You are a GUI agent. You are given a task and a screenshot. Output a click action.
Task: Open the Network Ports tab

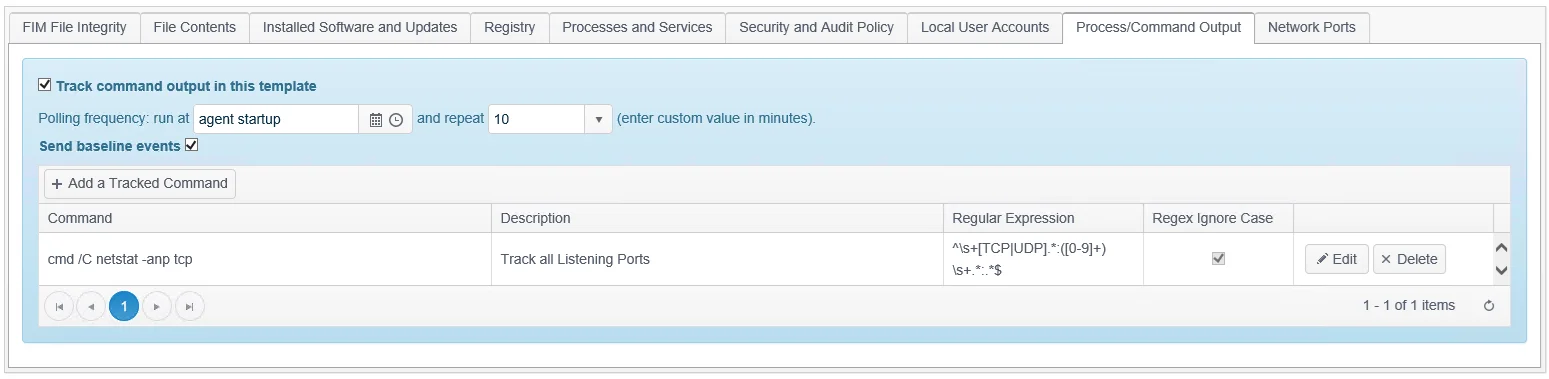coord(1311,28)
